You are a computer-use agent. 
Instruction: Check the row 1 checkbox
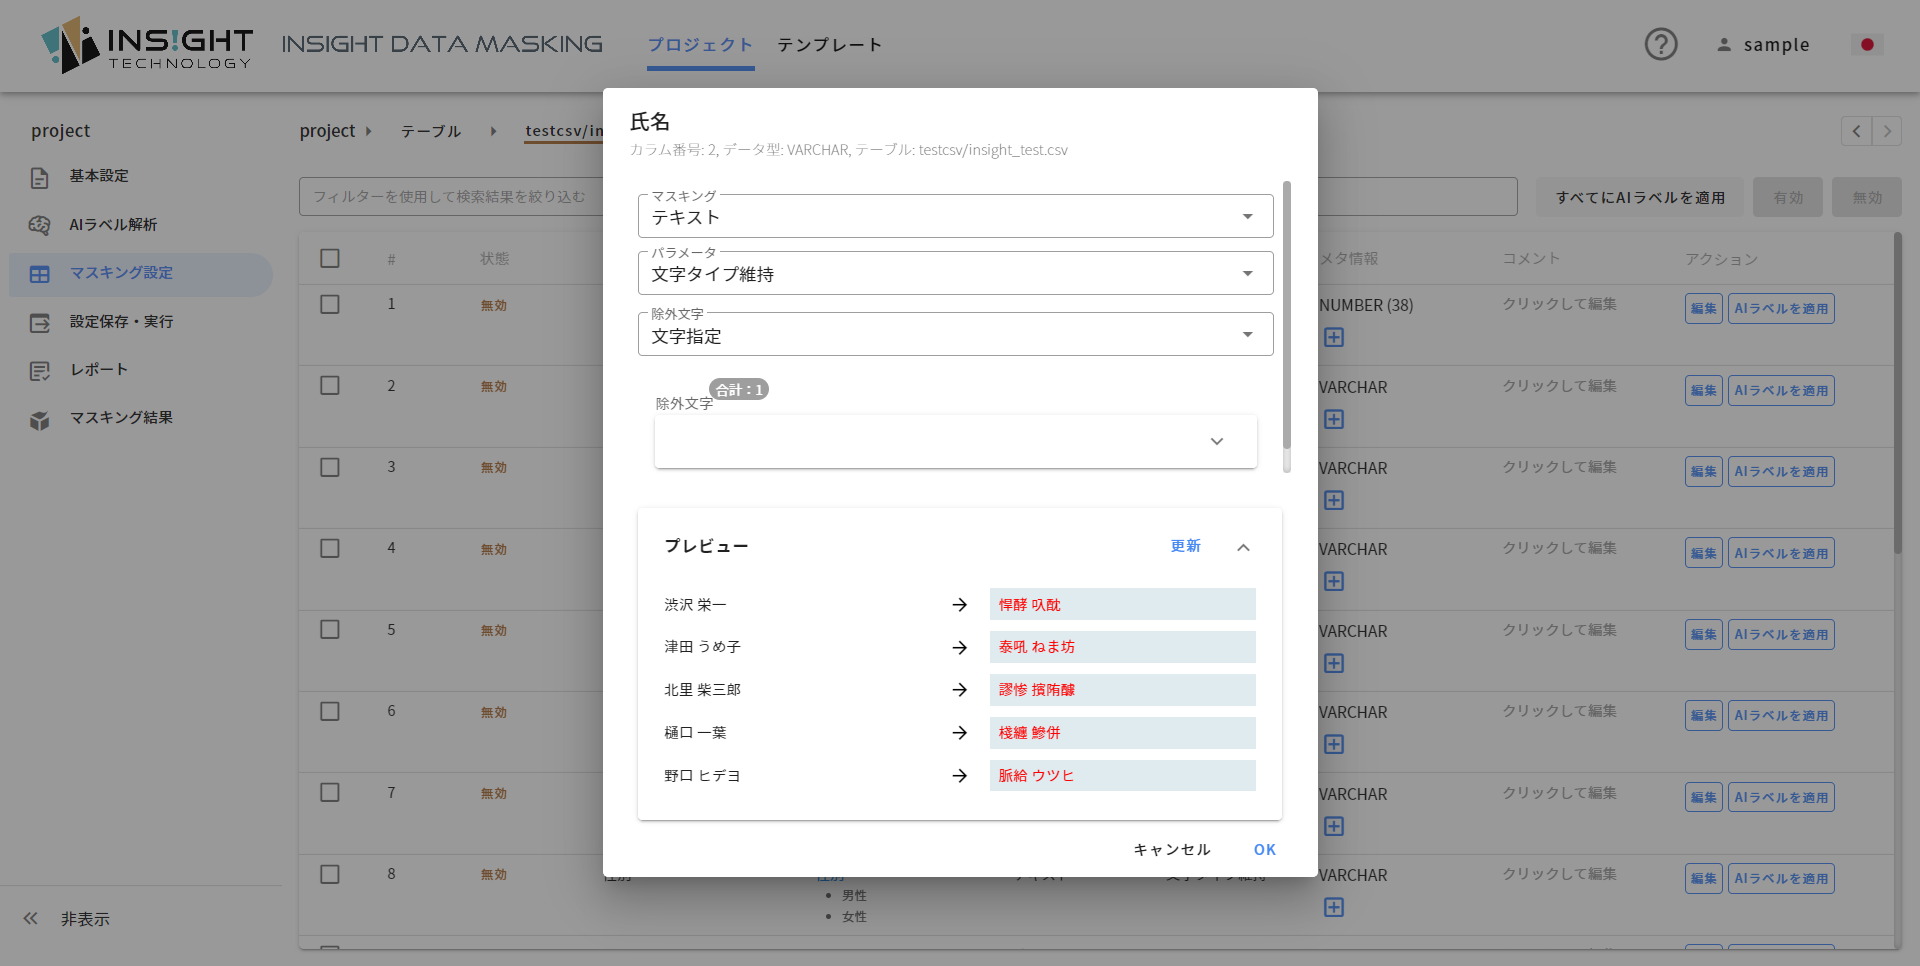click(x=330, y=305)
